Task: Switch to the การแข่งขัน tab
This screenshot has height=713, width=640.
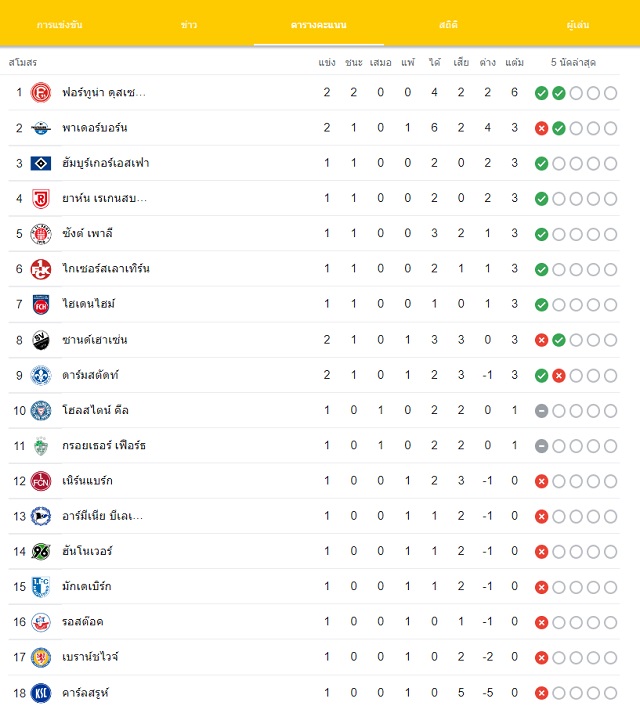Action: coord(60,25)
